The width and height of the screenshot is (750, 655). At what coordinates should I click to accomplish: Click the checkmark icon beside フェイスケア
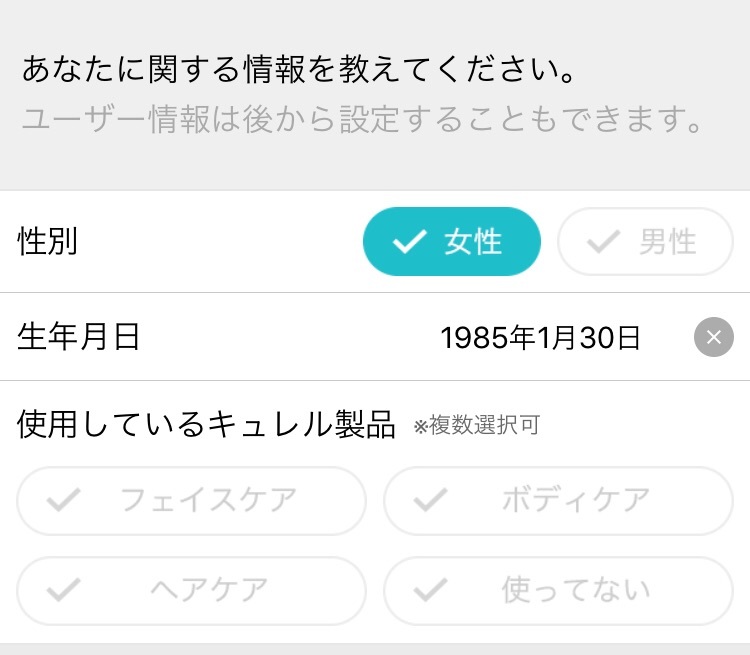click(x=64, y=500)
